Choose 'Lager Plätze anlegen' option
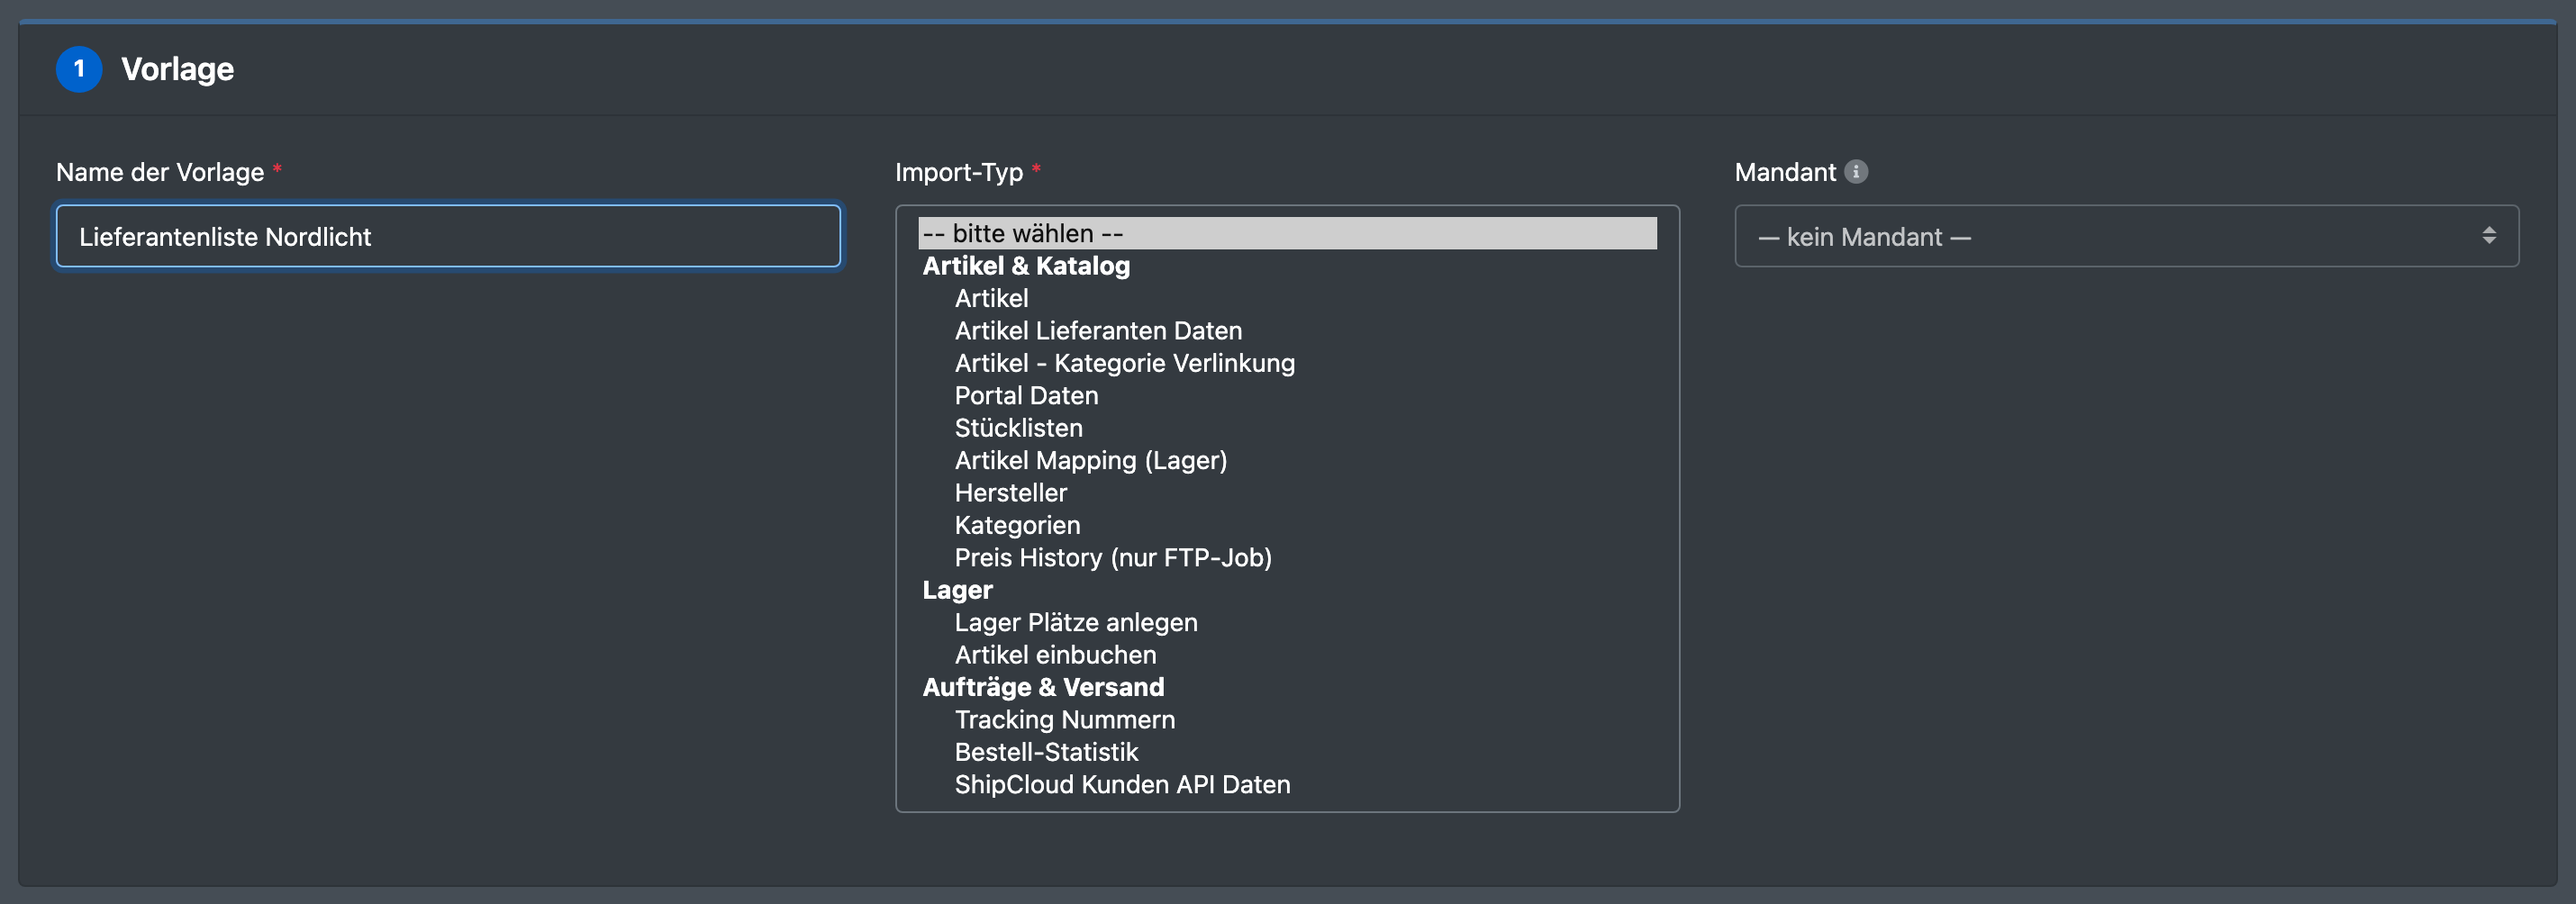This screenshot has height=904, width=2576. click(1287, 622)
